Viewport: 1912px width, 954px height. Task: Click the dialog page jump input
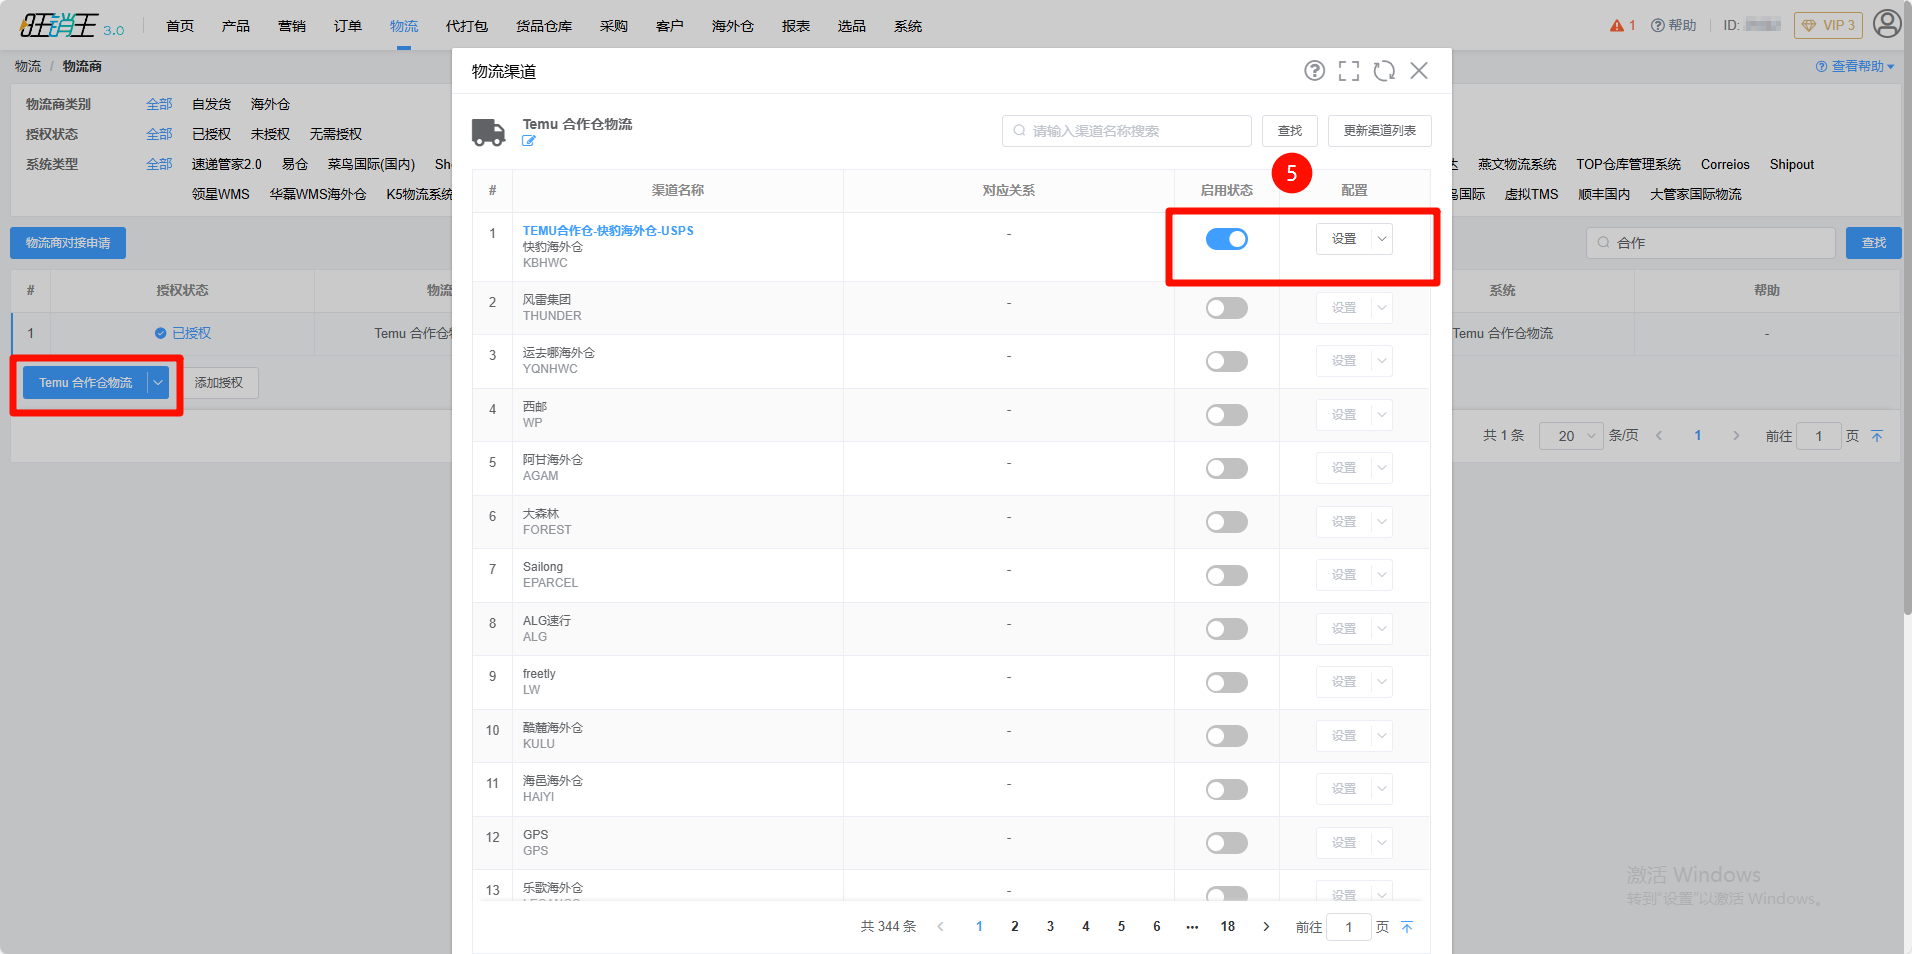tap(1348, 927)
